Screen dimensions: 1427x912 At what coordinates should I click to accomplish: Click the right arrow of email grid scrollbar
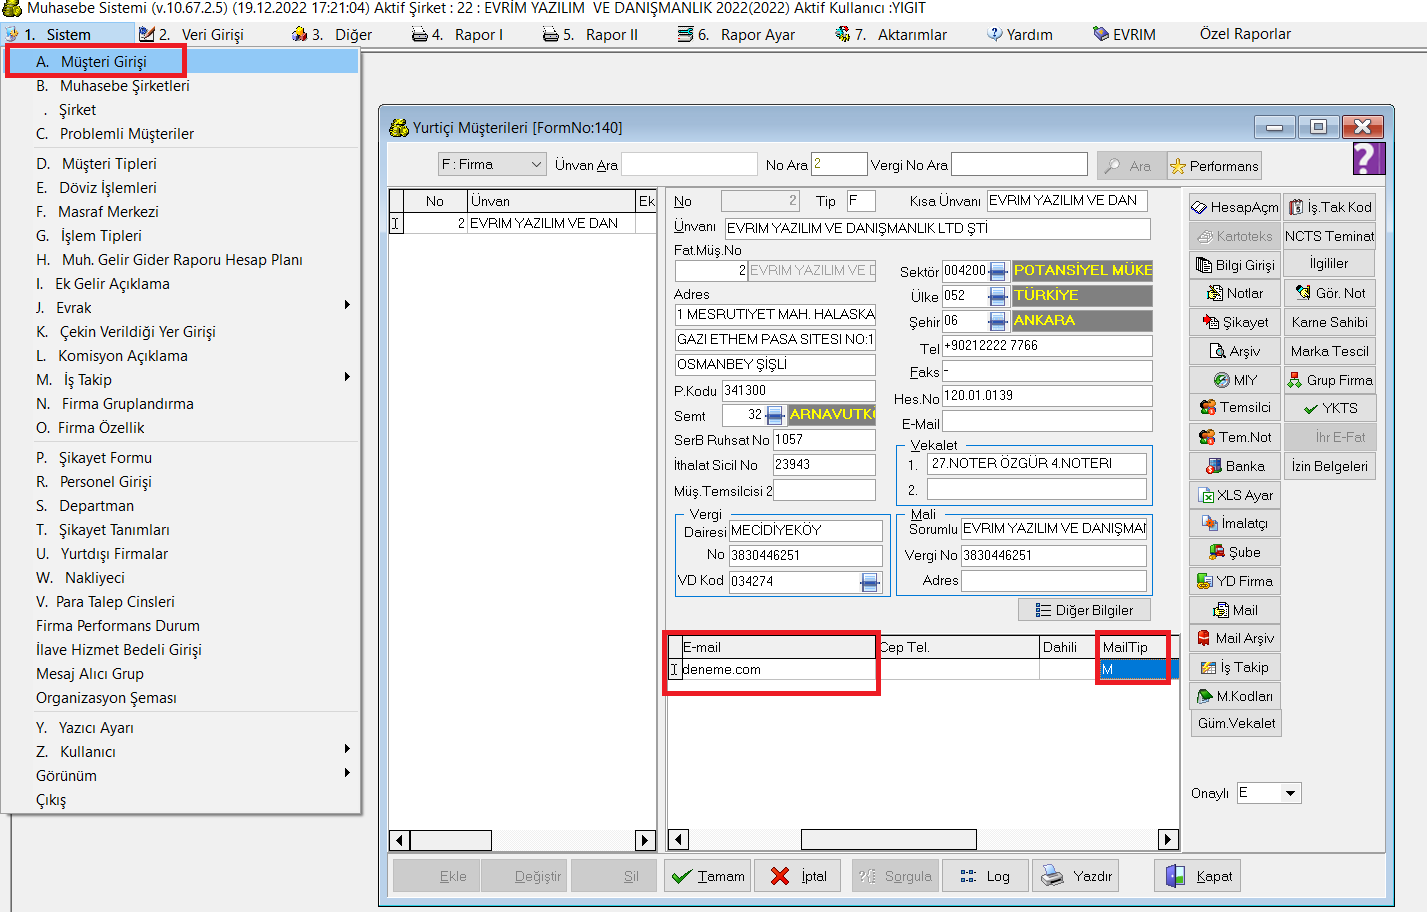(x=1168, y=839)
